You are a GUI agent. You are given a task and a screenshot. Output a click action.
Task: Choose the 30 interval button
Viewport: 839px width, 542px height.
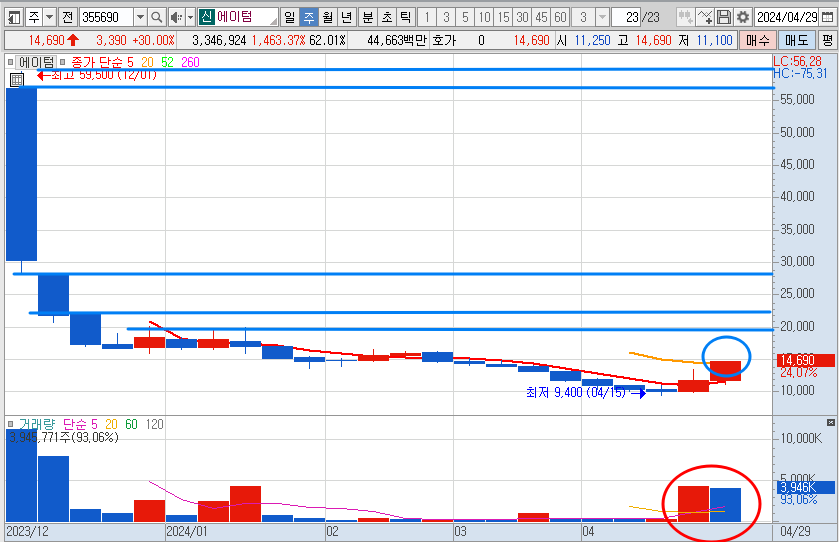pos(522,18)
